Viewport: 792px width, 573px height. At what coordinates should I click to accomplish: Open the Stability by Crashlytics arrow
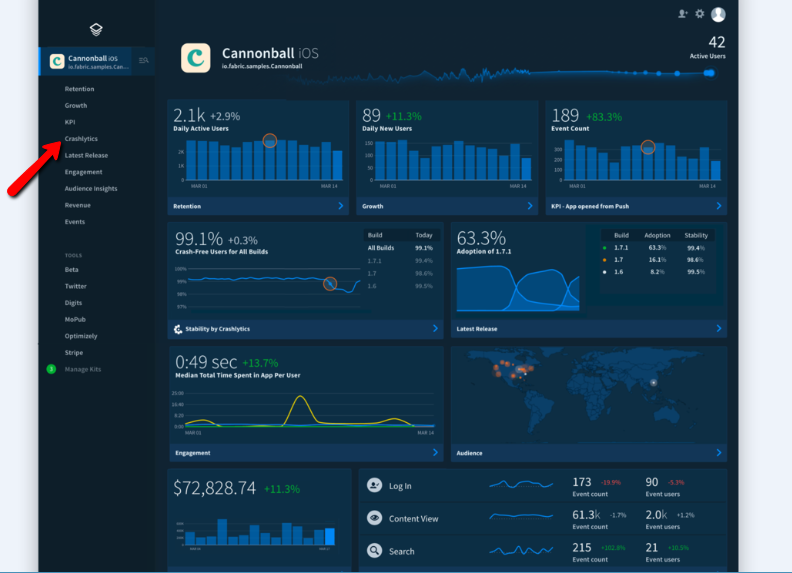(x=435, y=328)
